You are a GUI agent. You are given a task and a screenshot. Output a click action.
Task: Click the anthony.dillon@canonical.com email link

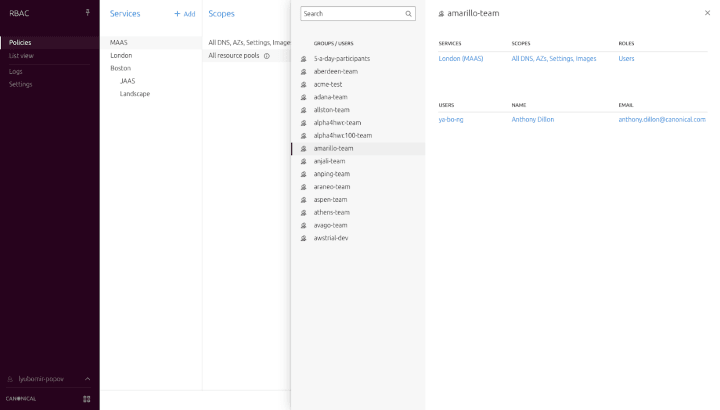click(662, 119)
